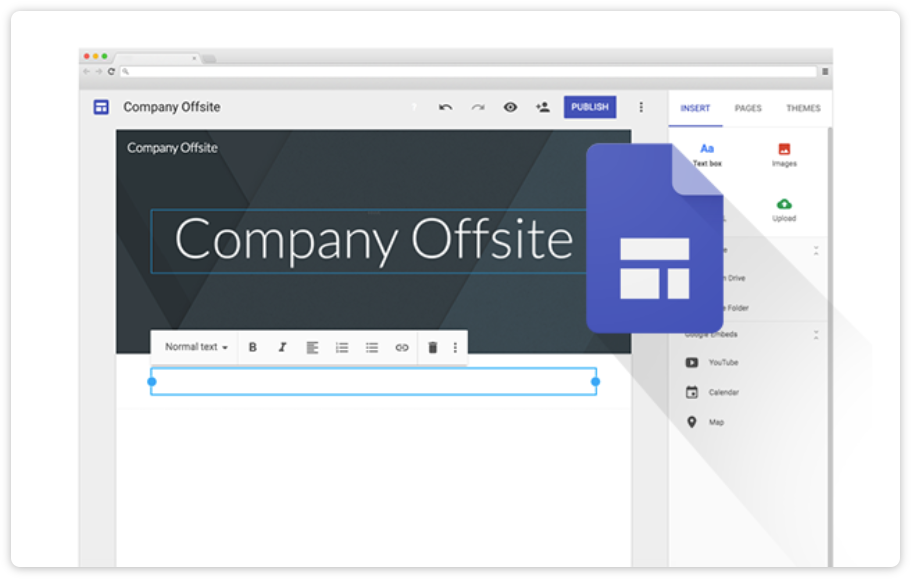Toggle italic formatting
Image resolution: width=914 pixels, height=585 pixels.
click(282, 348)
